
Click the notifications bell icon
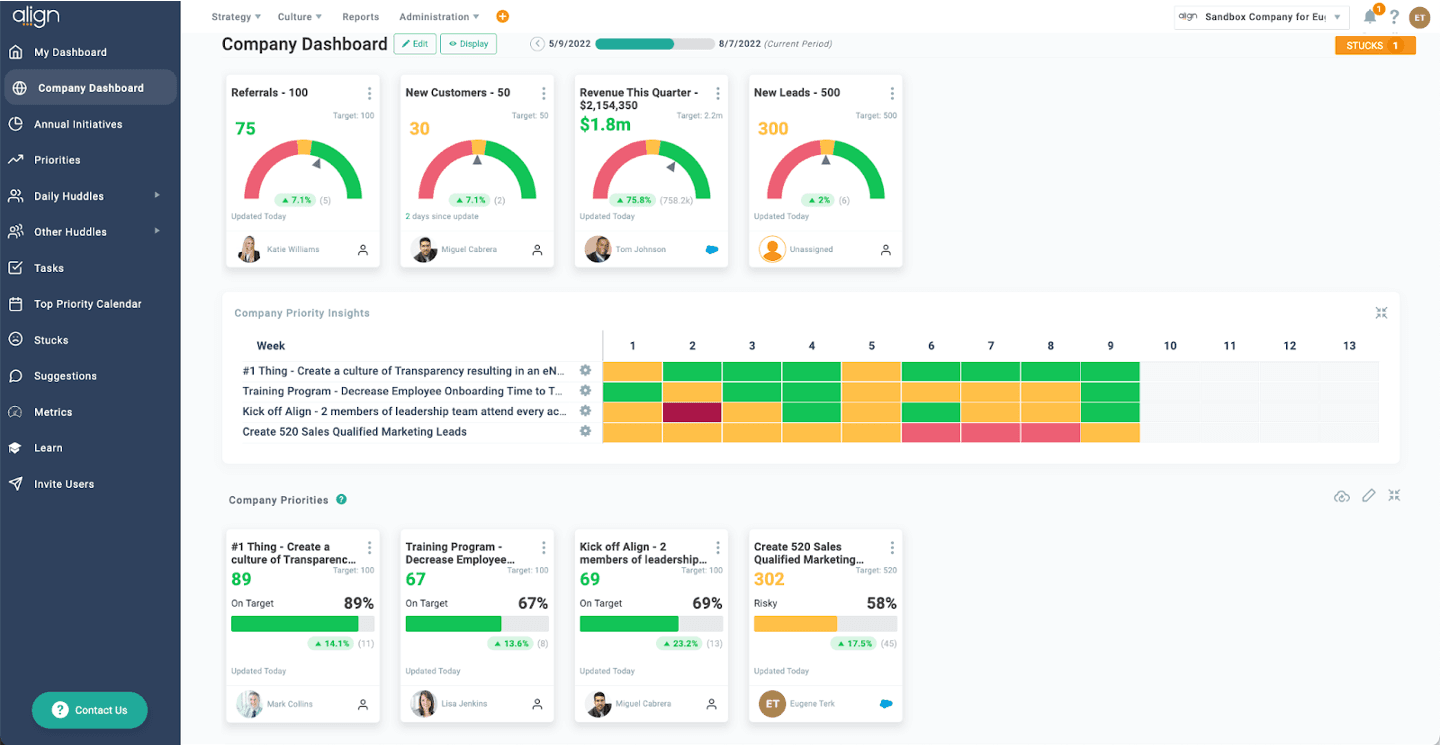pos(1370,17)
